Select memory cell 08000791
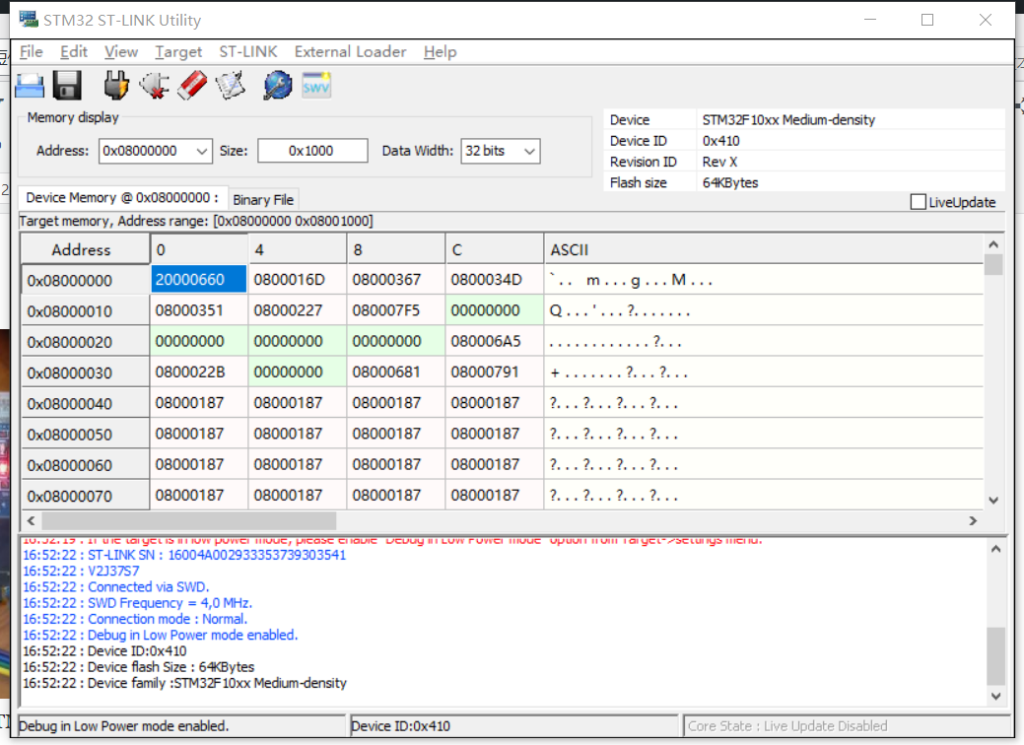1024x745 pixels. 495,372
